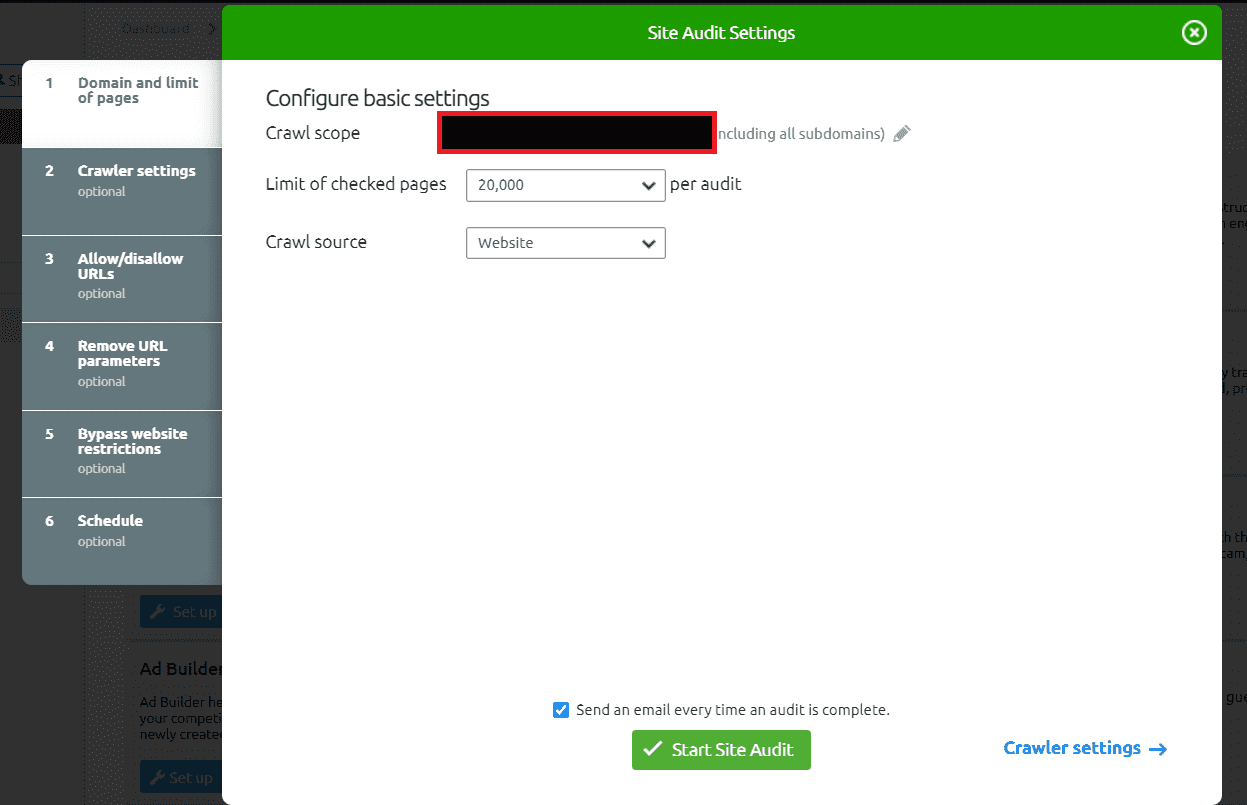Click the pencil icon to edit crawl scope
Viewport: 1247px width, 805px height.
click(x=902, y=134)
